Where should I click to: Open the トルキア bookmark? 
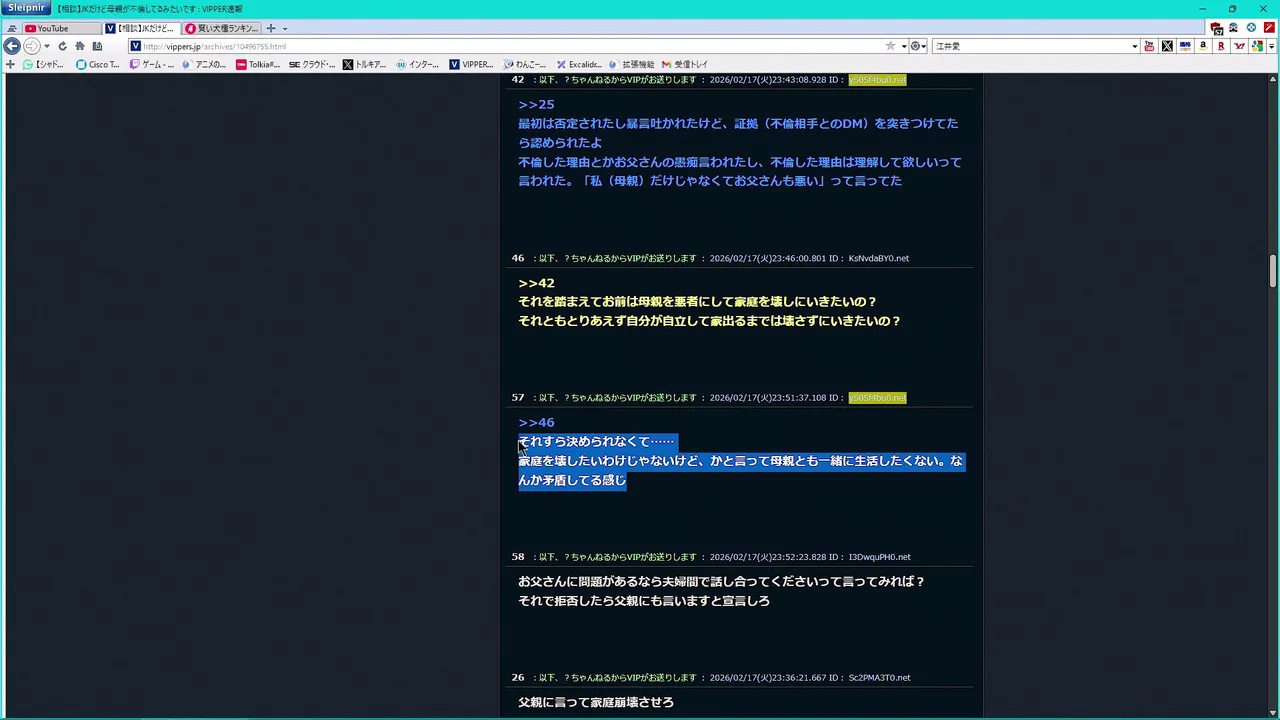tap(365, 64)
